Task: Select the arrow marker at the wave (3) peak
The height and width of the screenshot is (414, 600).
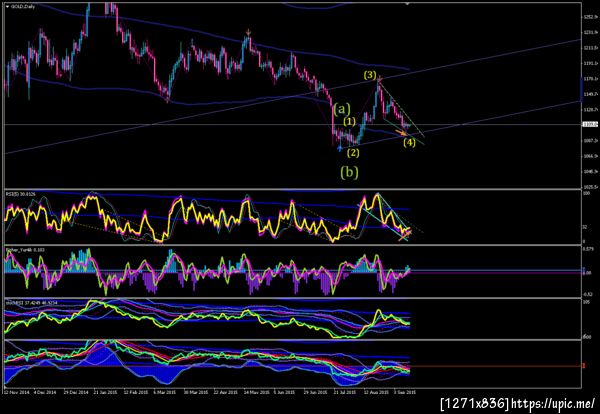Action: 379,80
